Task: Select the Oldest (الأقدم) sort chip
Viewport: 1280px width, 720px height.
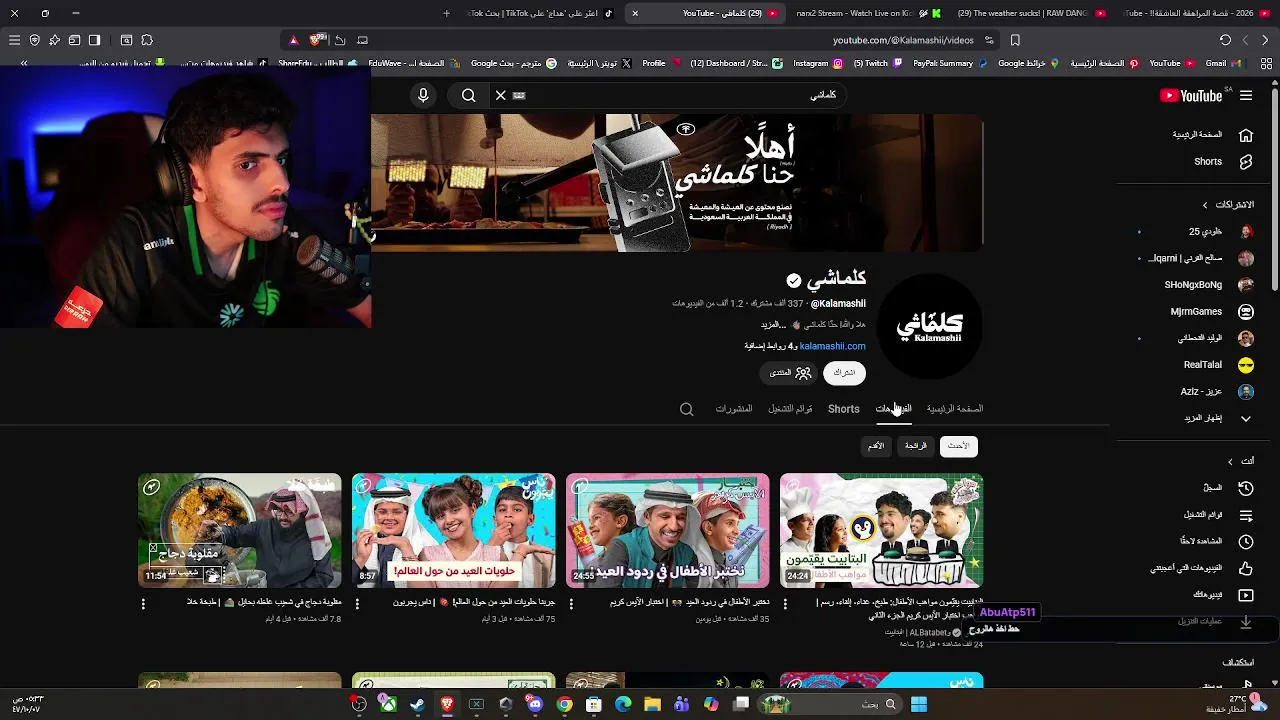Action: click(x=876, y=446)
